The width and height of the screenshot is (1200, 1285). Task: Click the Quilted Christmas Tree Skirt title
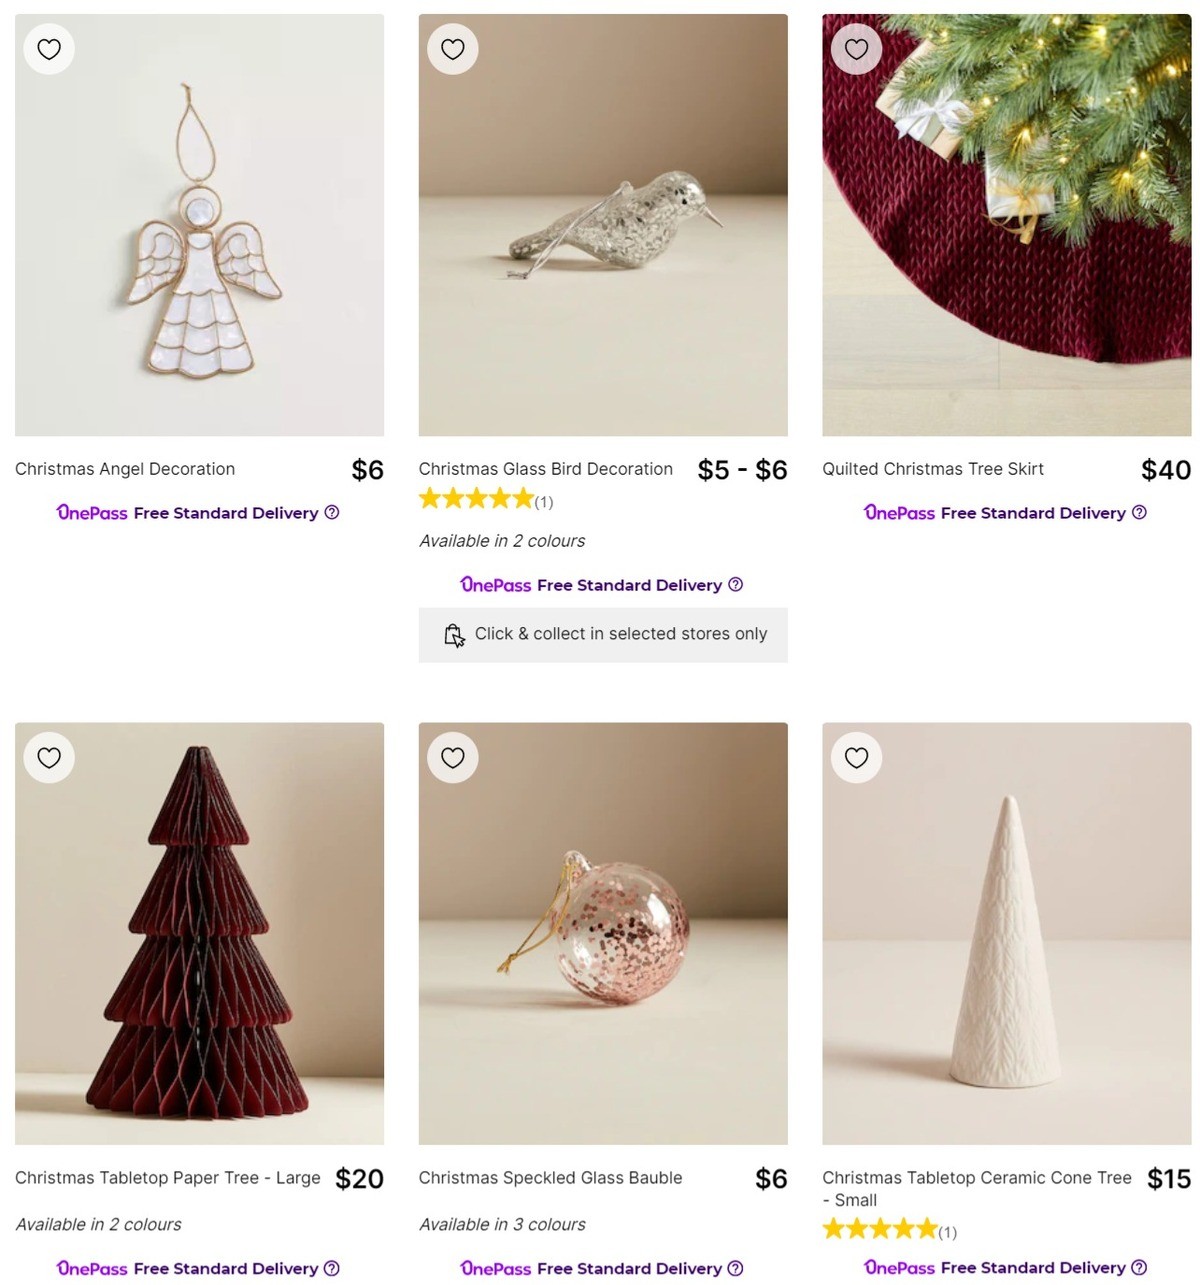click(x=933, y=469)
